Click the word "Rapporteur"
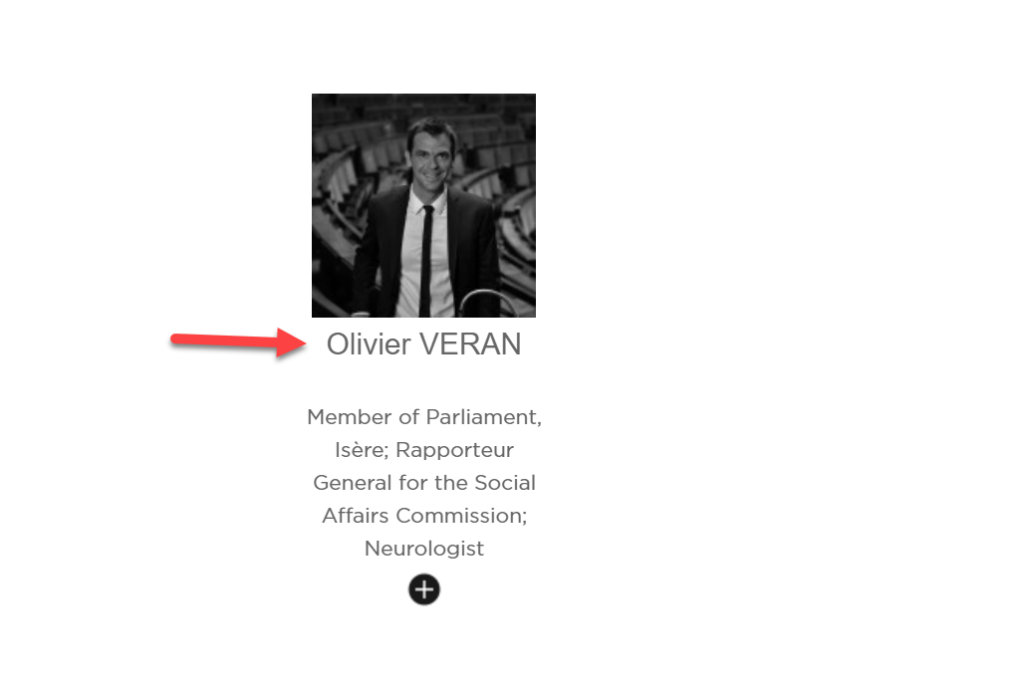The width and height of the screenshot is (1024, 688). (x=455, y=450)
